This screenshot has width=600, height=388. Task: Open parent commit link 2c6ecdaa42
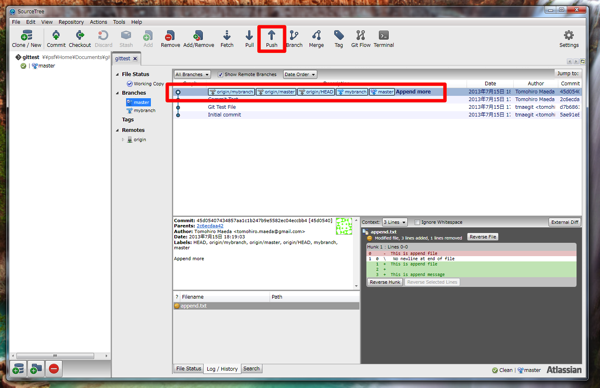click(210, 226)
